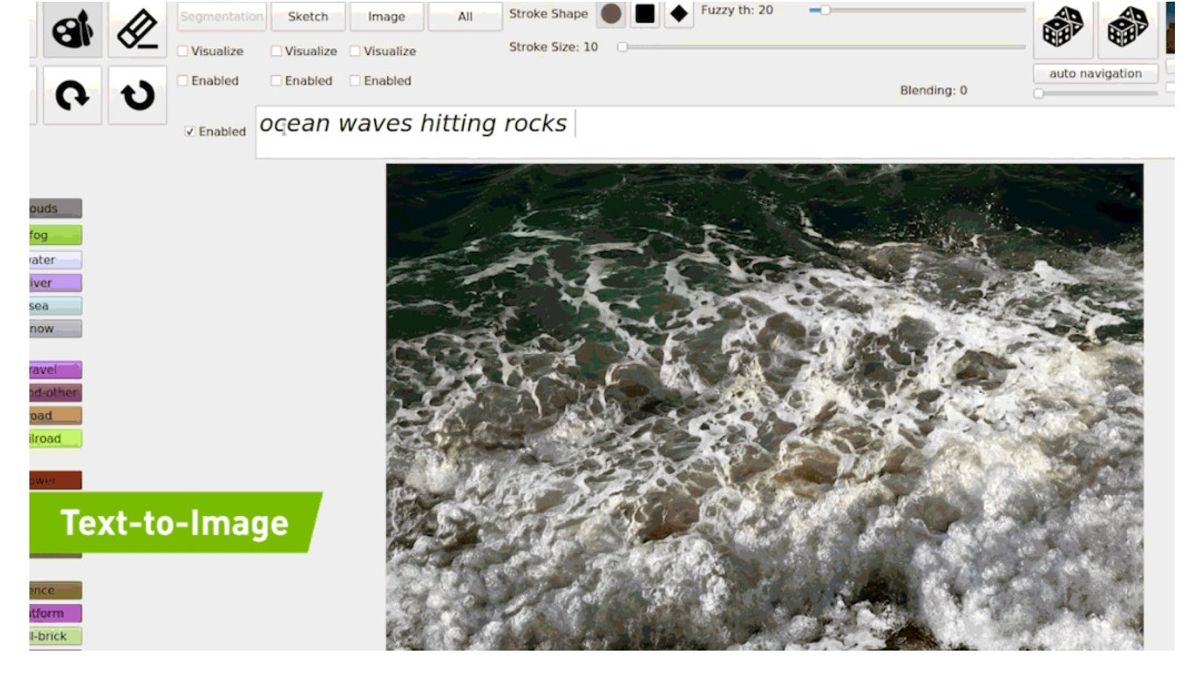Toggle Visualize checkbox under Image

pos(355,51)
